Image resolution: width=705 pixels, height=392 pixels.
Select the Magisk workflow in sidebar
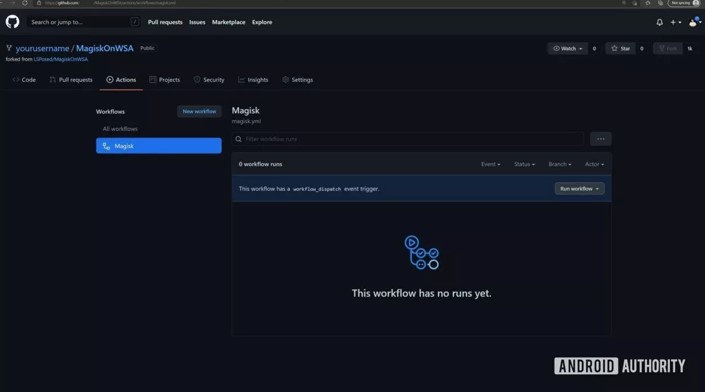[x=159, y=146]
